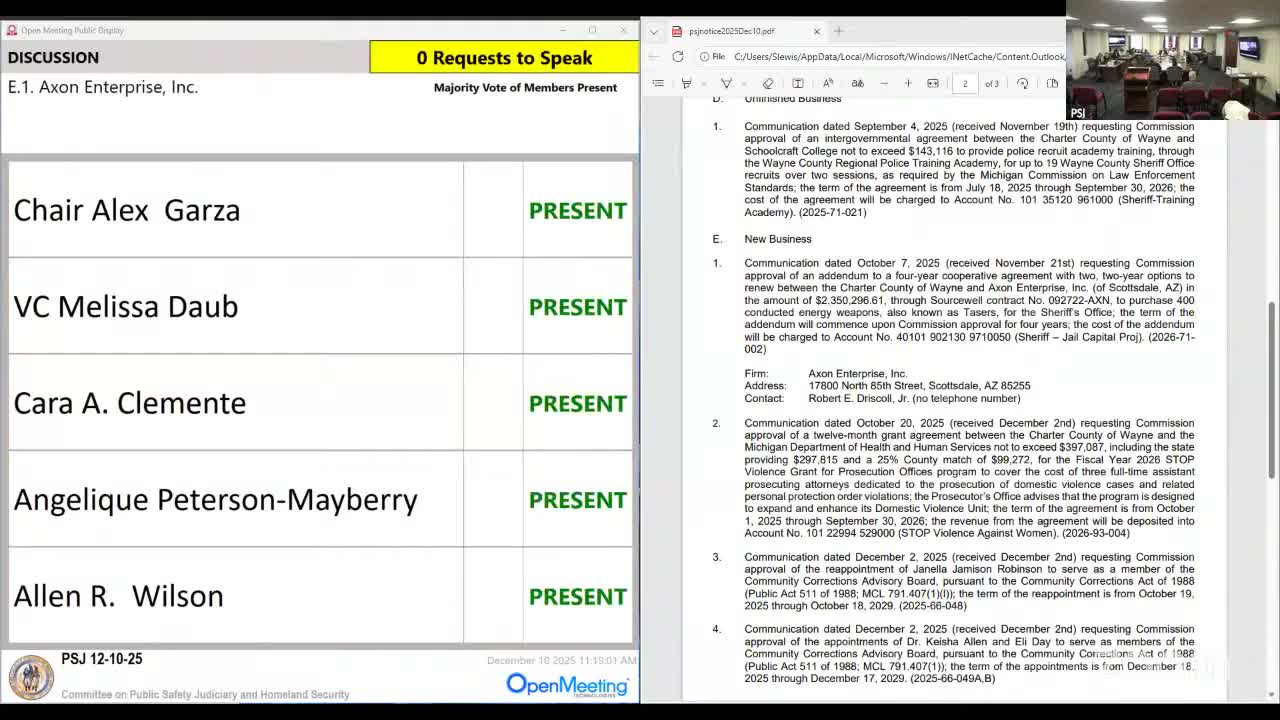Zoom out of the PDF
The height and width of the screenshot is (720, 1280).
884,83
